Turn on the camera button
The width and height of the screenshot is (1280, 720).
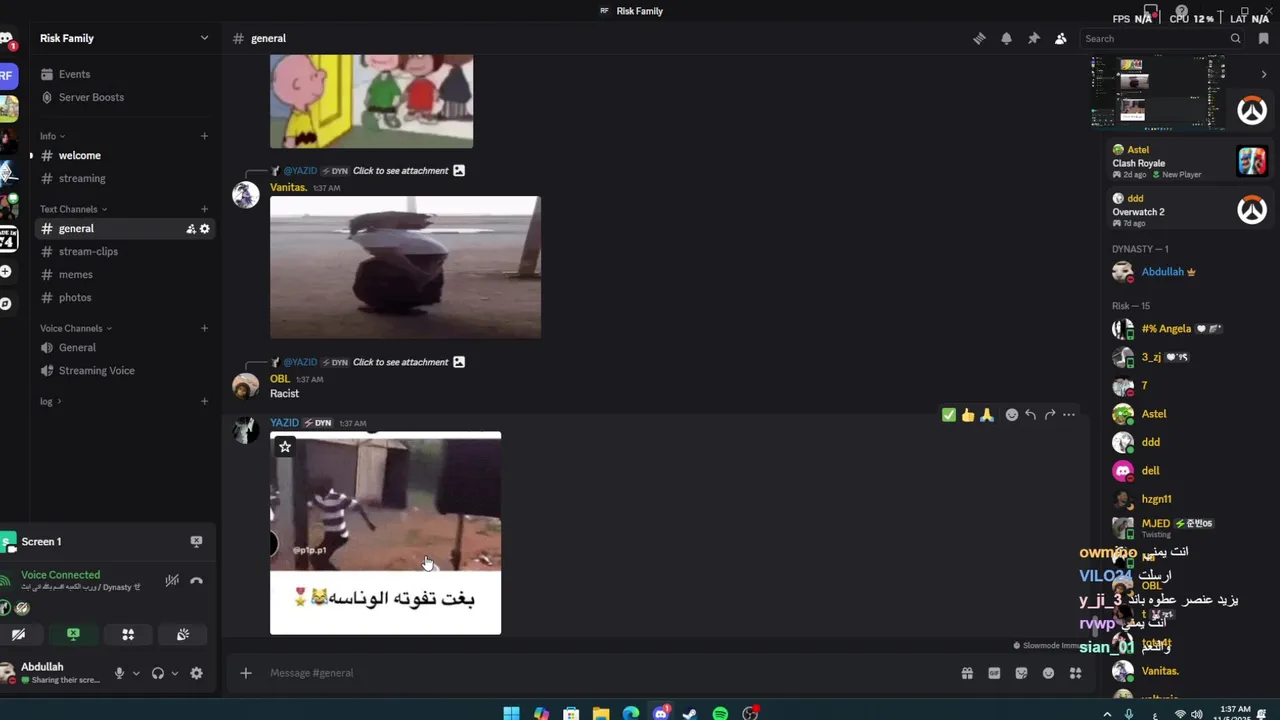(x=18, y=634)
